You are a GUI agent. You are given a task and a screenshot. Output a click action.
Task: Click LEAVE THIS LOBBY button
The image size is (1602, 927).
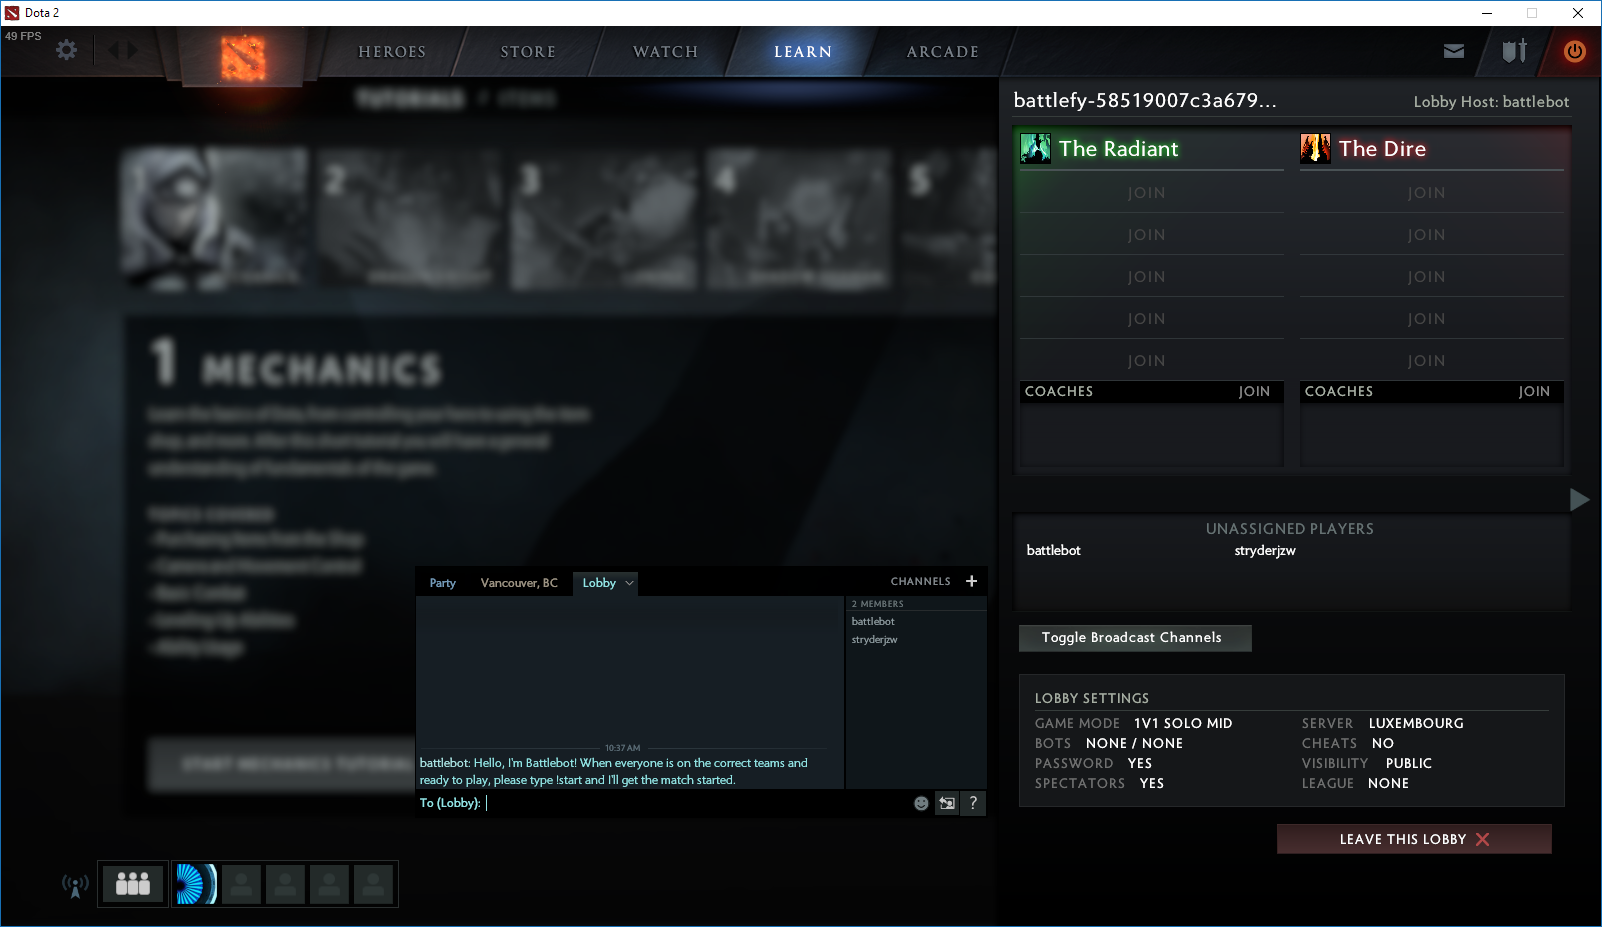point(1414,839)
